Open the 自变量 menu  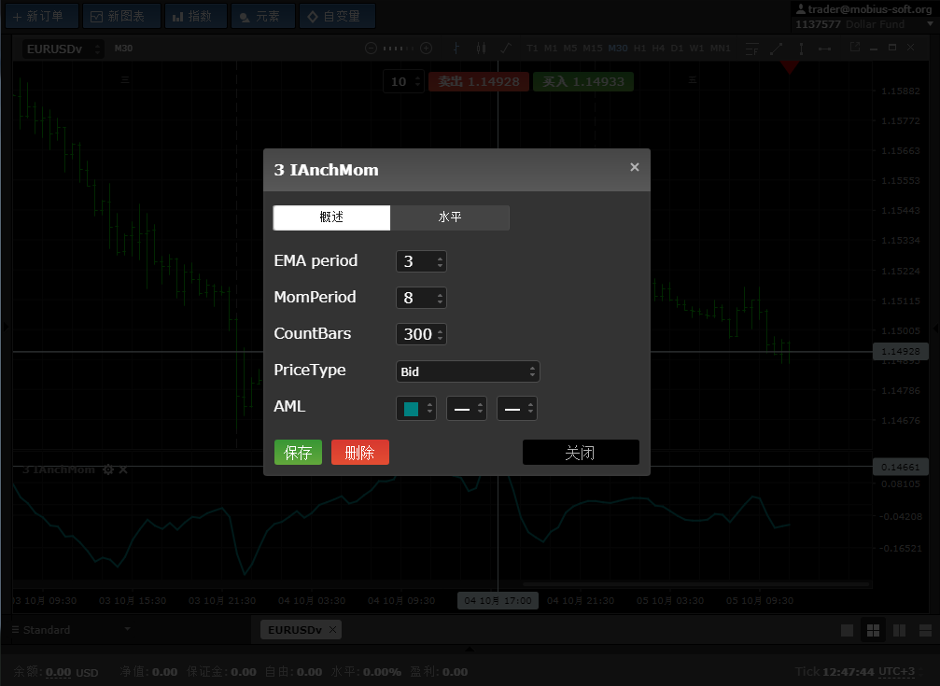[x=337, y=16]
